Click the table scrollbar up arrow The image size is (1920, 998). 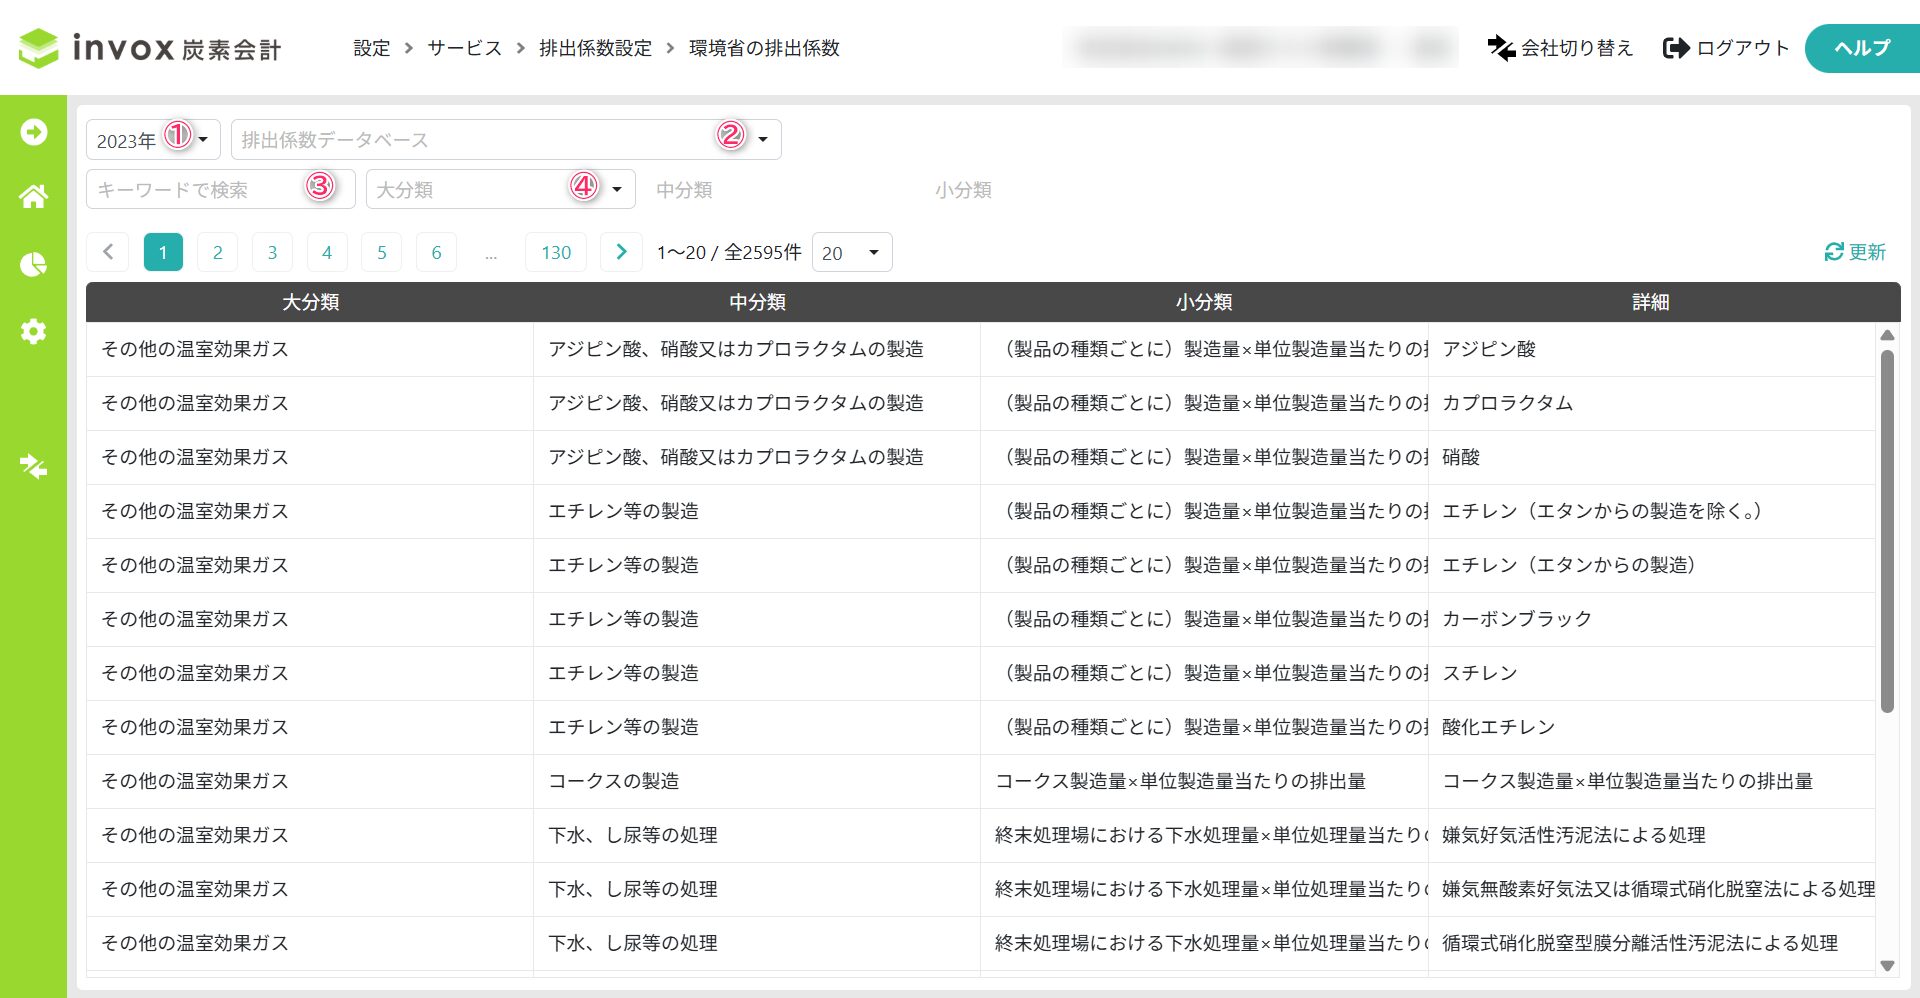pos(1887,335)
